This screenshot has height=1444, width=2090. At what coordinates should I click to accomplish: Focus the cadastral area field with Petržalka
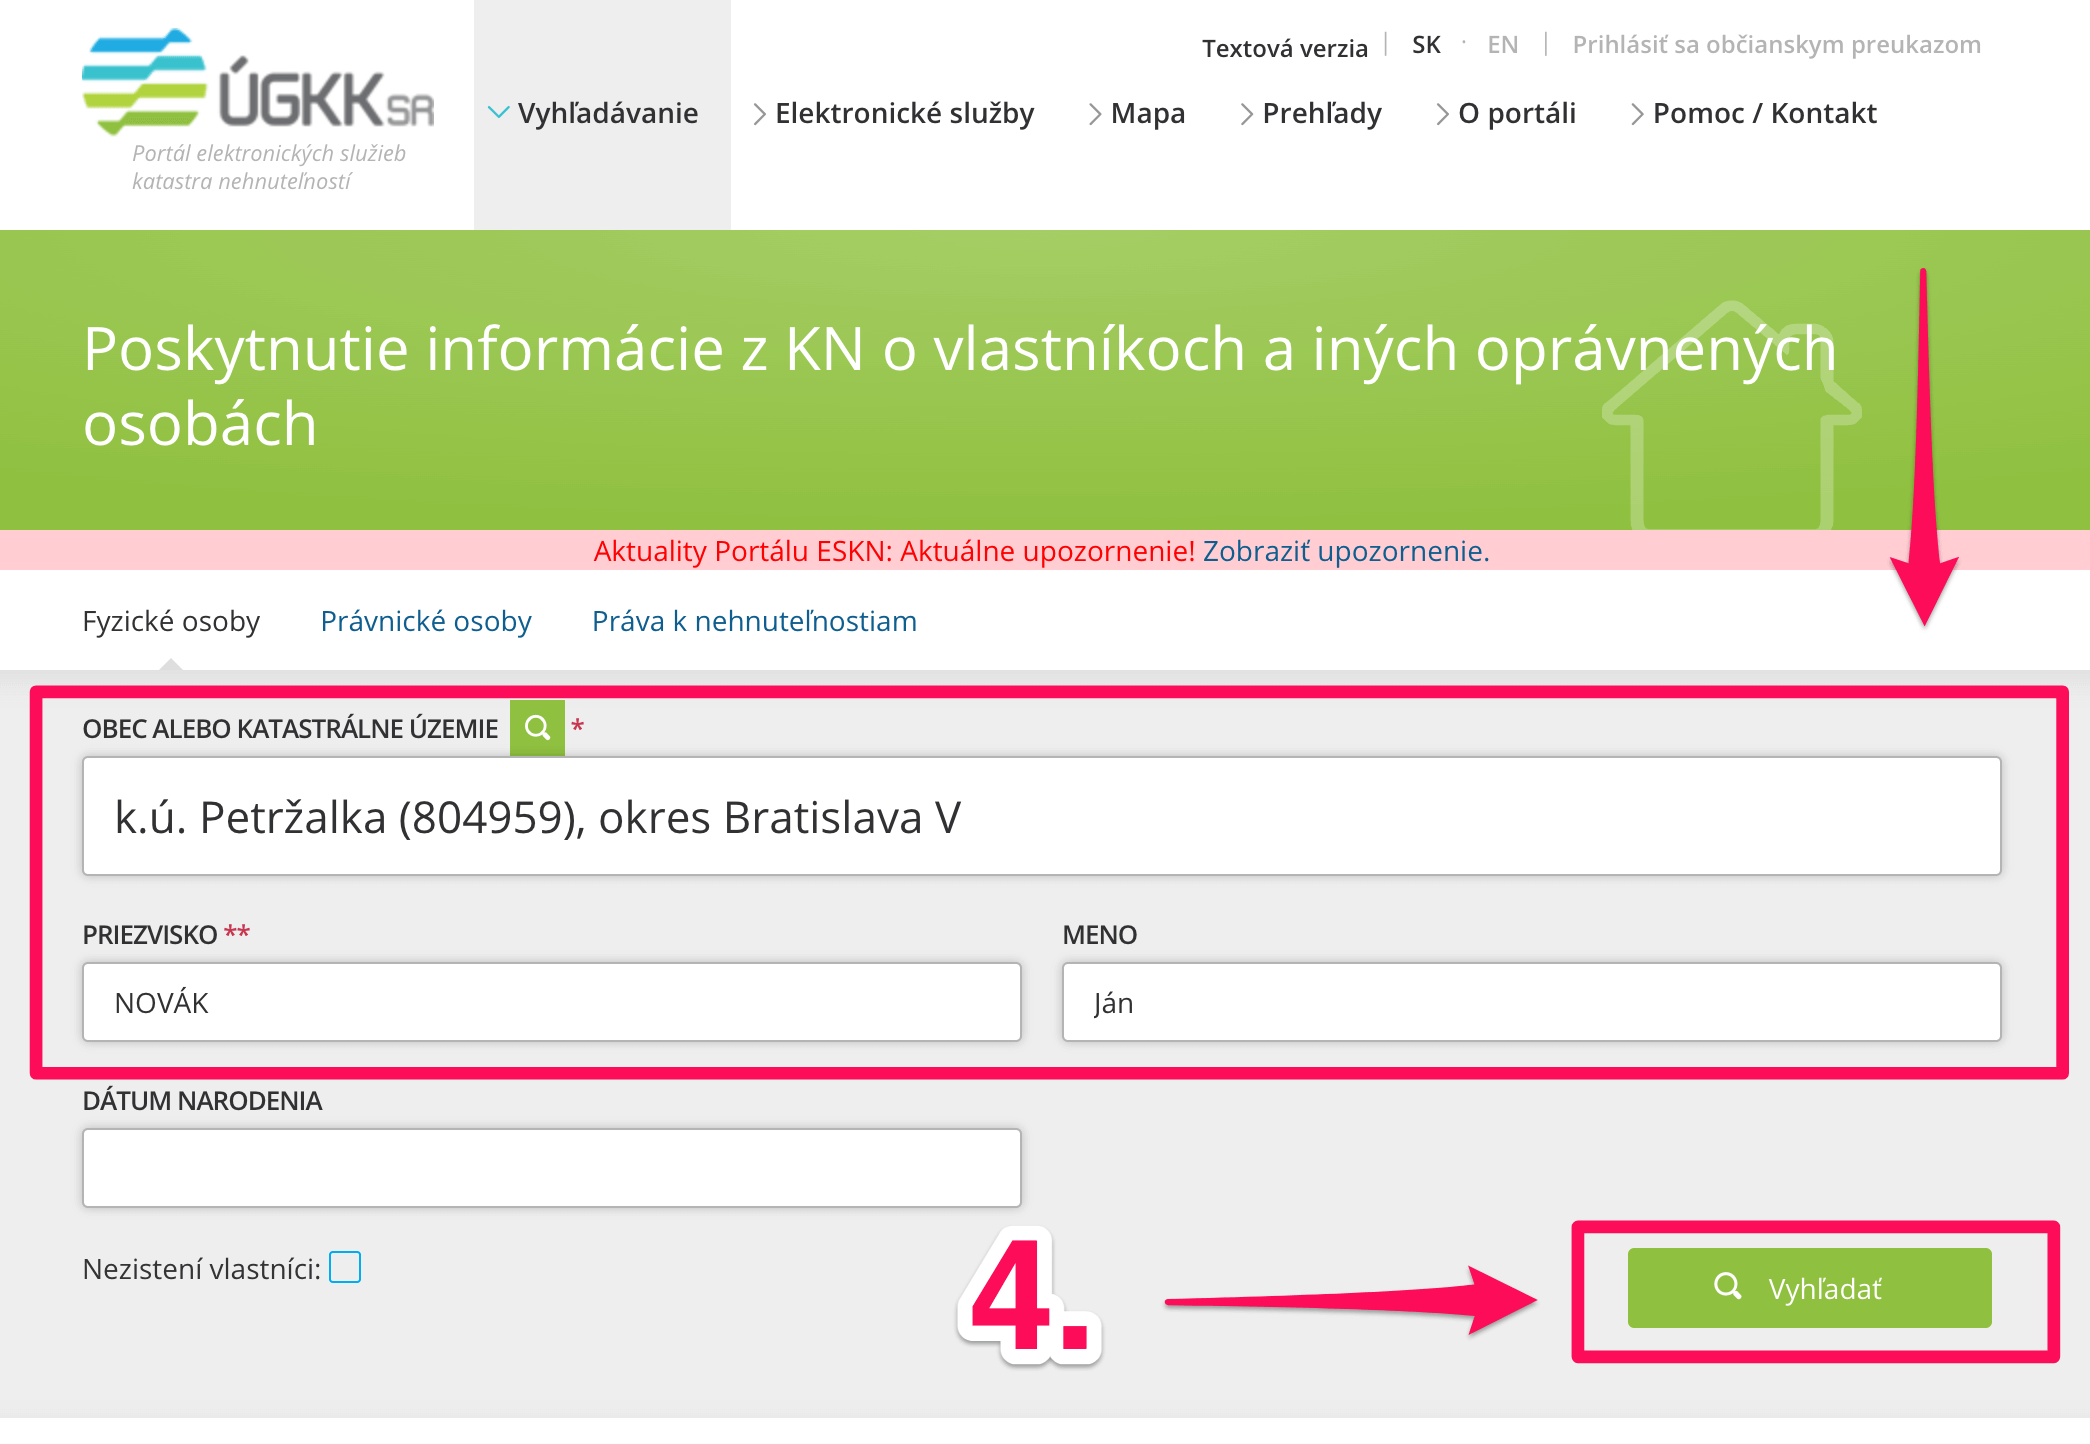[1041, 816]
